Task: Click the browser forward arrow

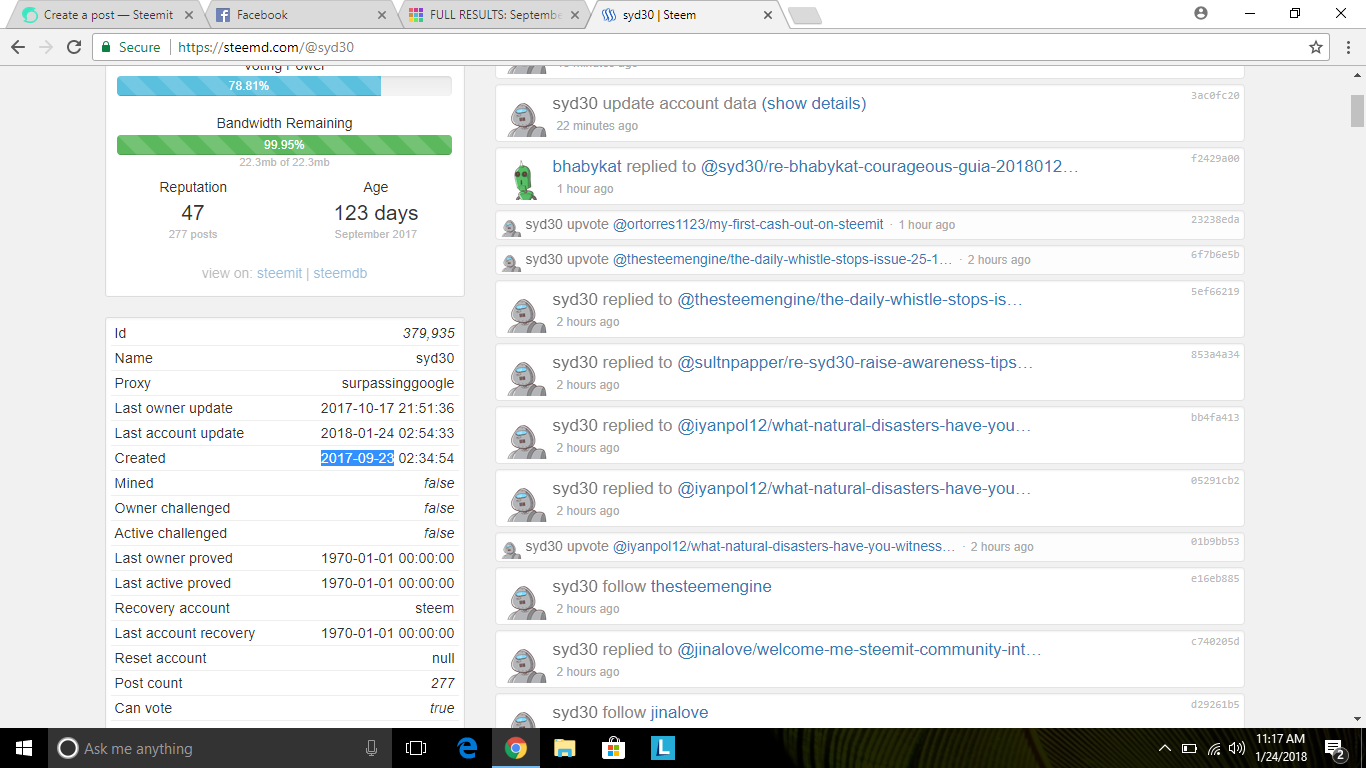Action: pyautogui.click(x=46, y=47)
